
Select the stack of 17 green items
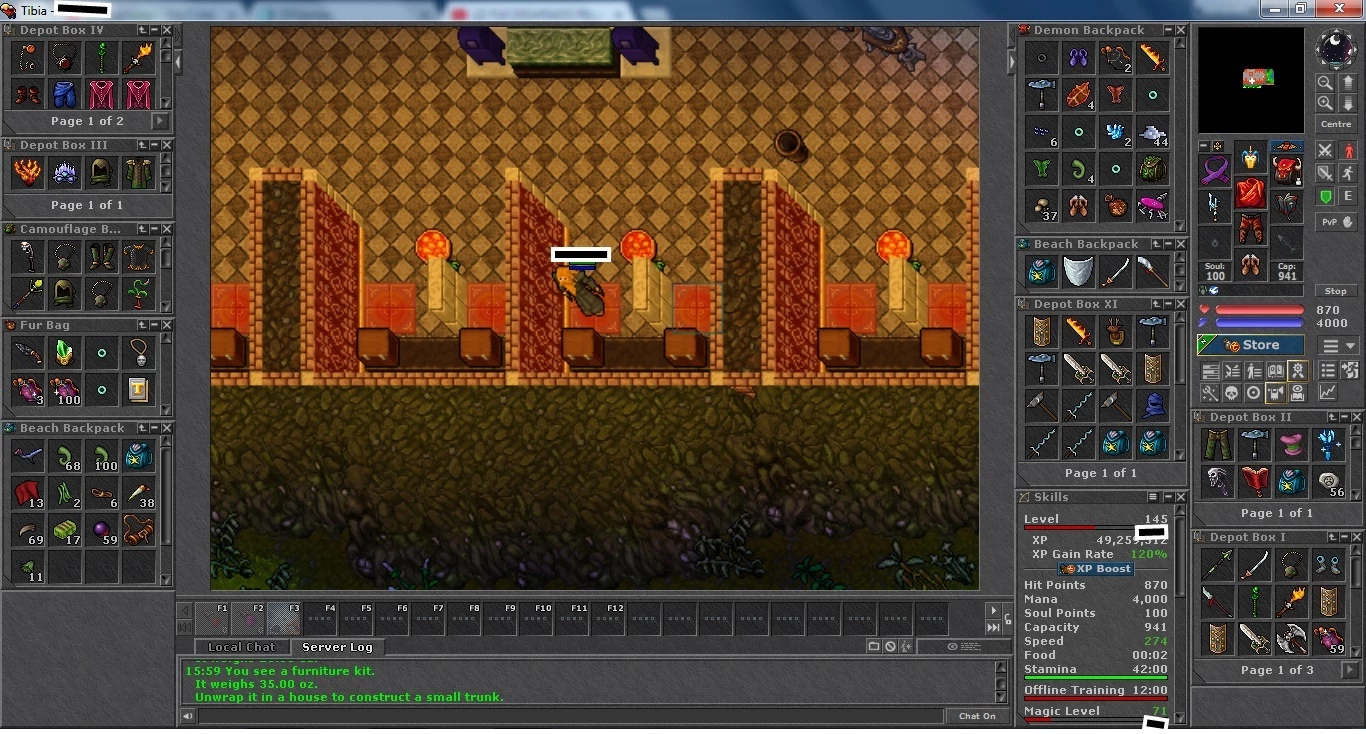coord(64,530)
